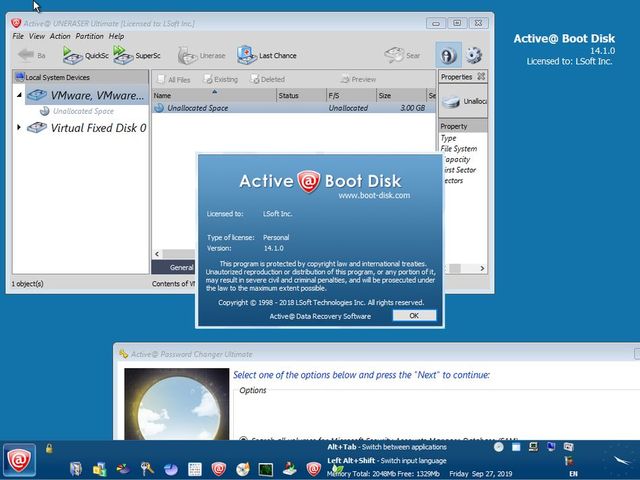Image resolution: width=640 pixels, height=480 pixels.
Task: Click the Unerase toolbar button
Action: 201,56
